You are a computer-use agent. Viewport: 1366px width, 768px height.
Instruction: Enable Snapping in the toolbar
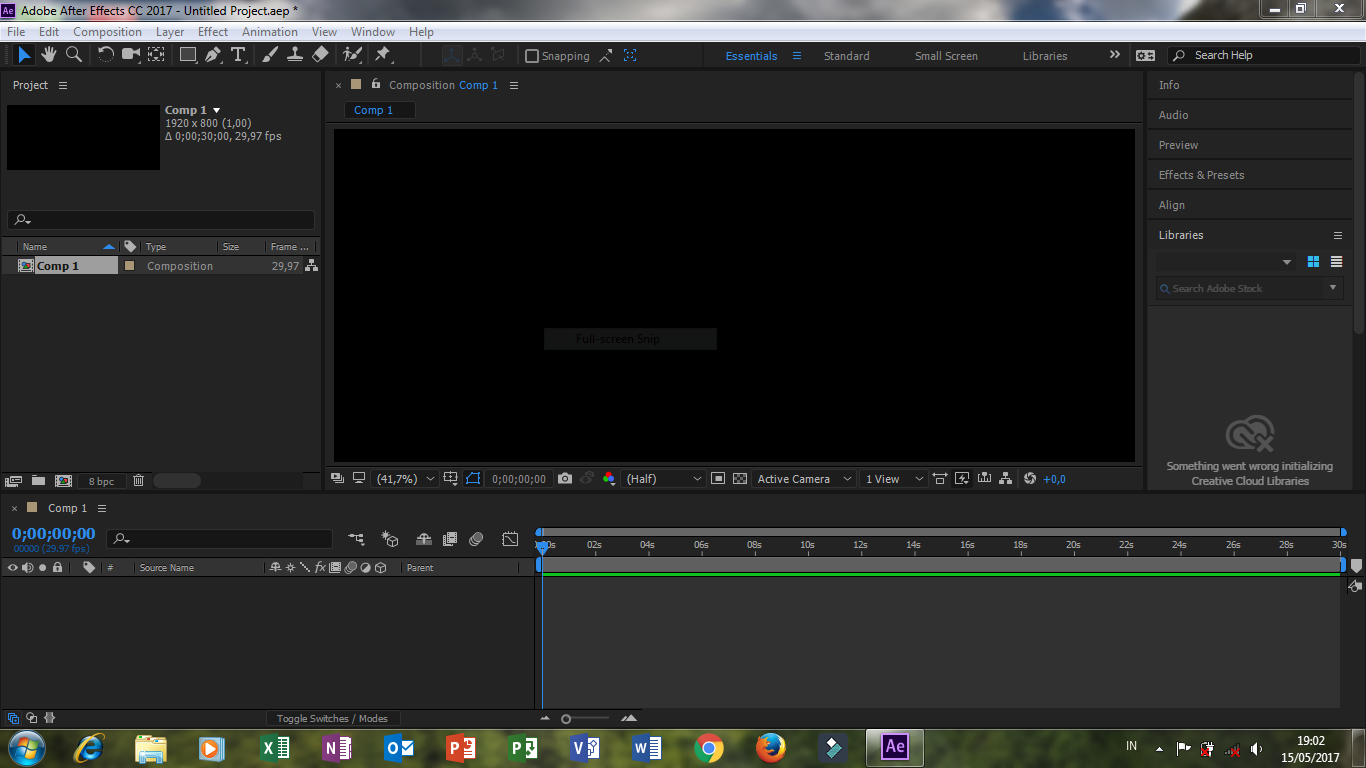pos(532,55)
